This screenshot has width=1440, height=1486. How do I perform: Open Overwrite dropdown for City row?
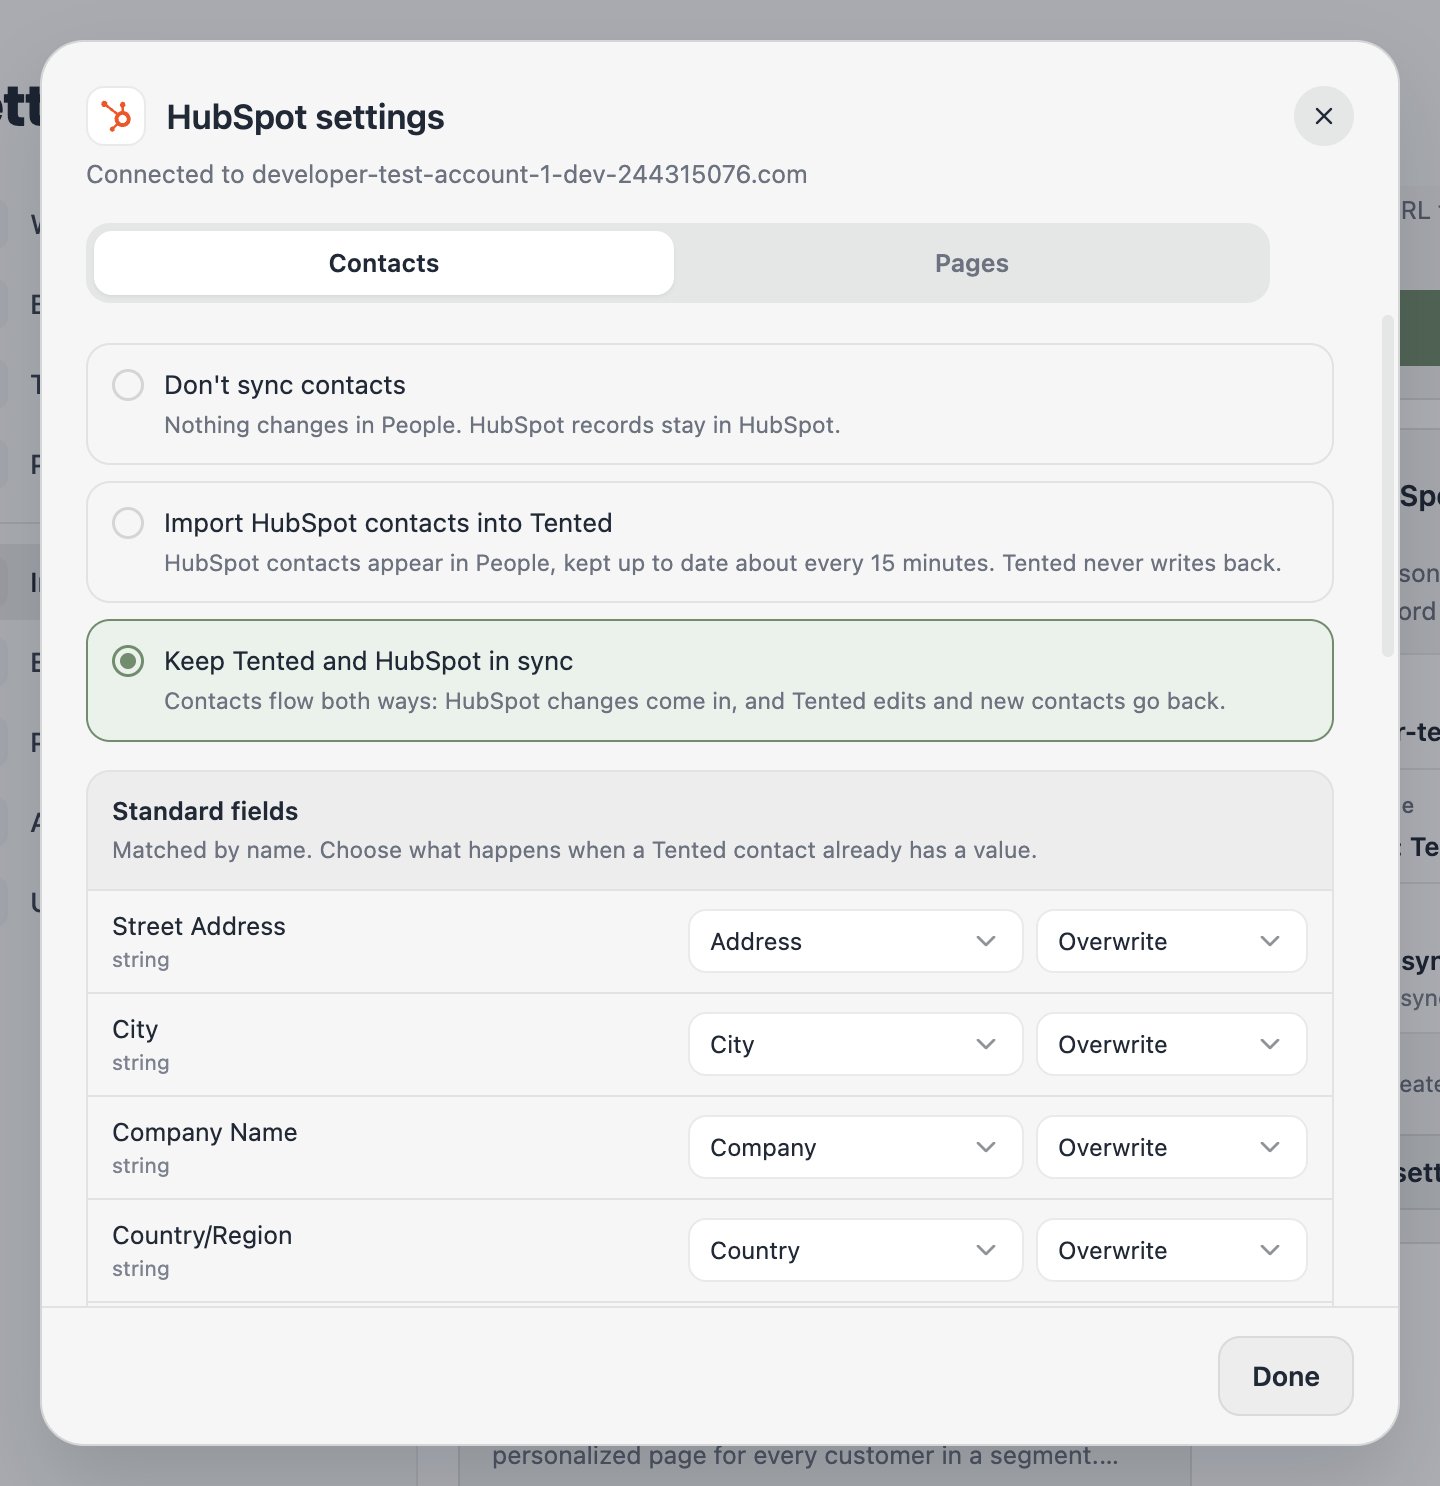[x=1171, y=1044]
